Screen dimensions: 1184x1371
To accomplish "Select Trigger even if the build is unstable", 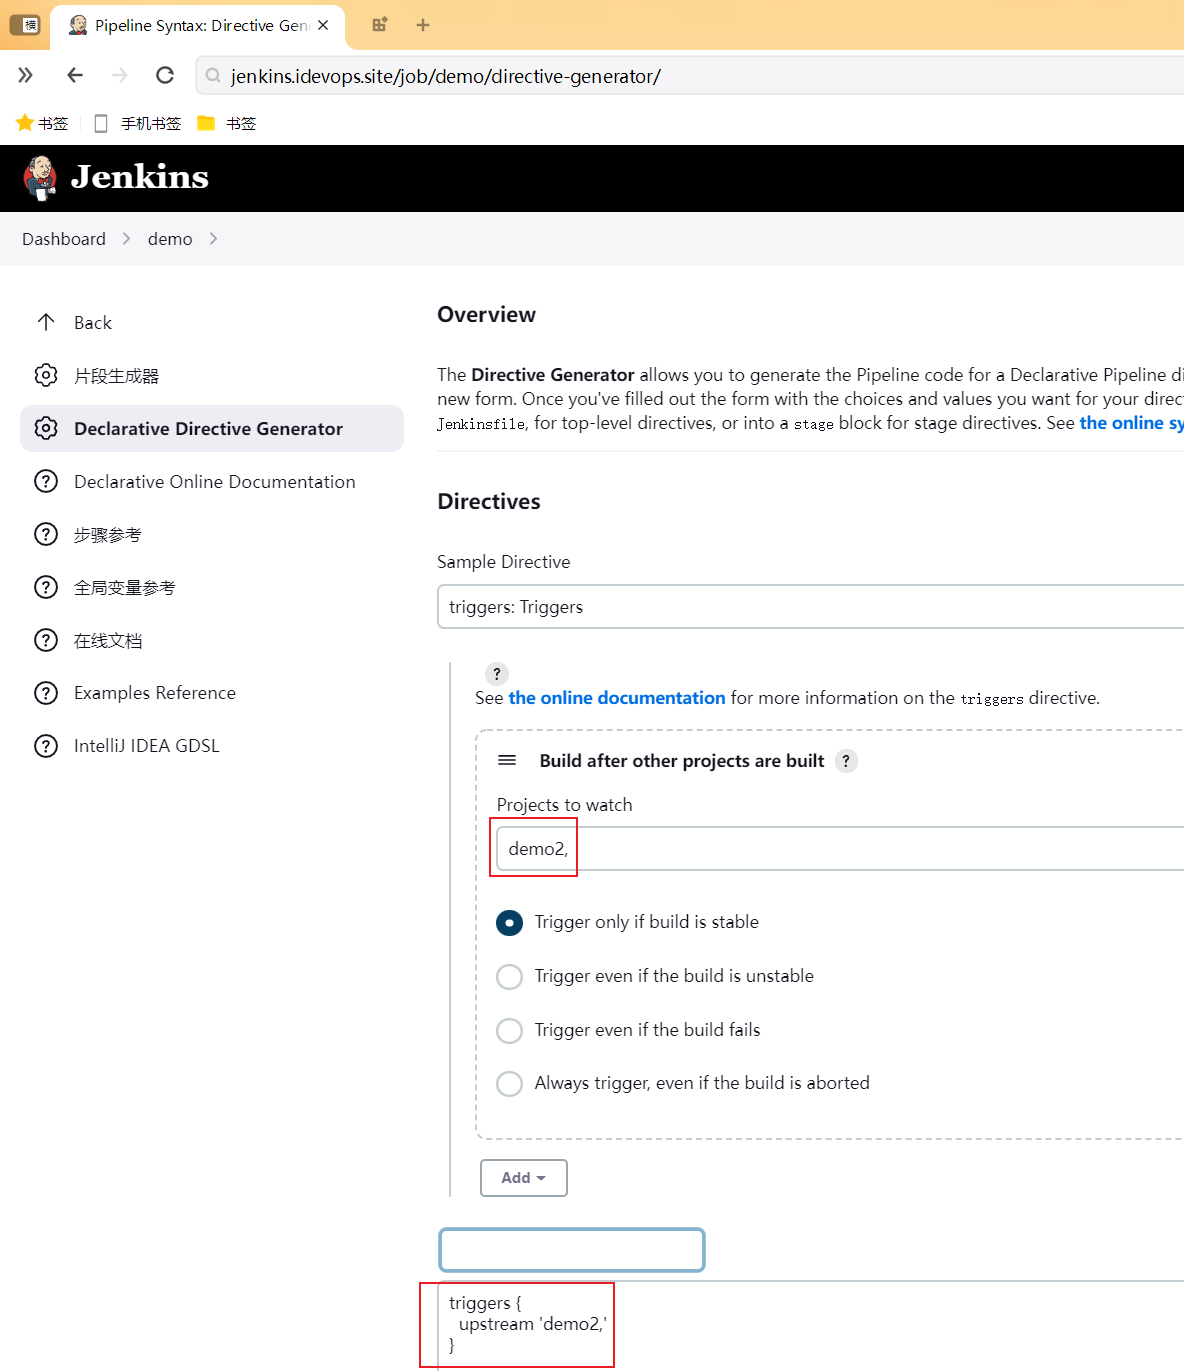I will [x=509, y=976].
